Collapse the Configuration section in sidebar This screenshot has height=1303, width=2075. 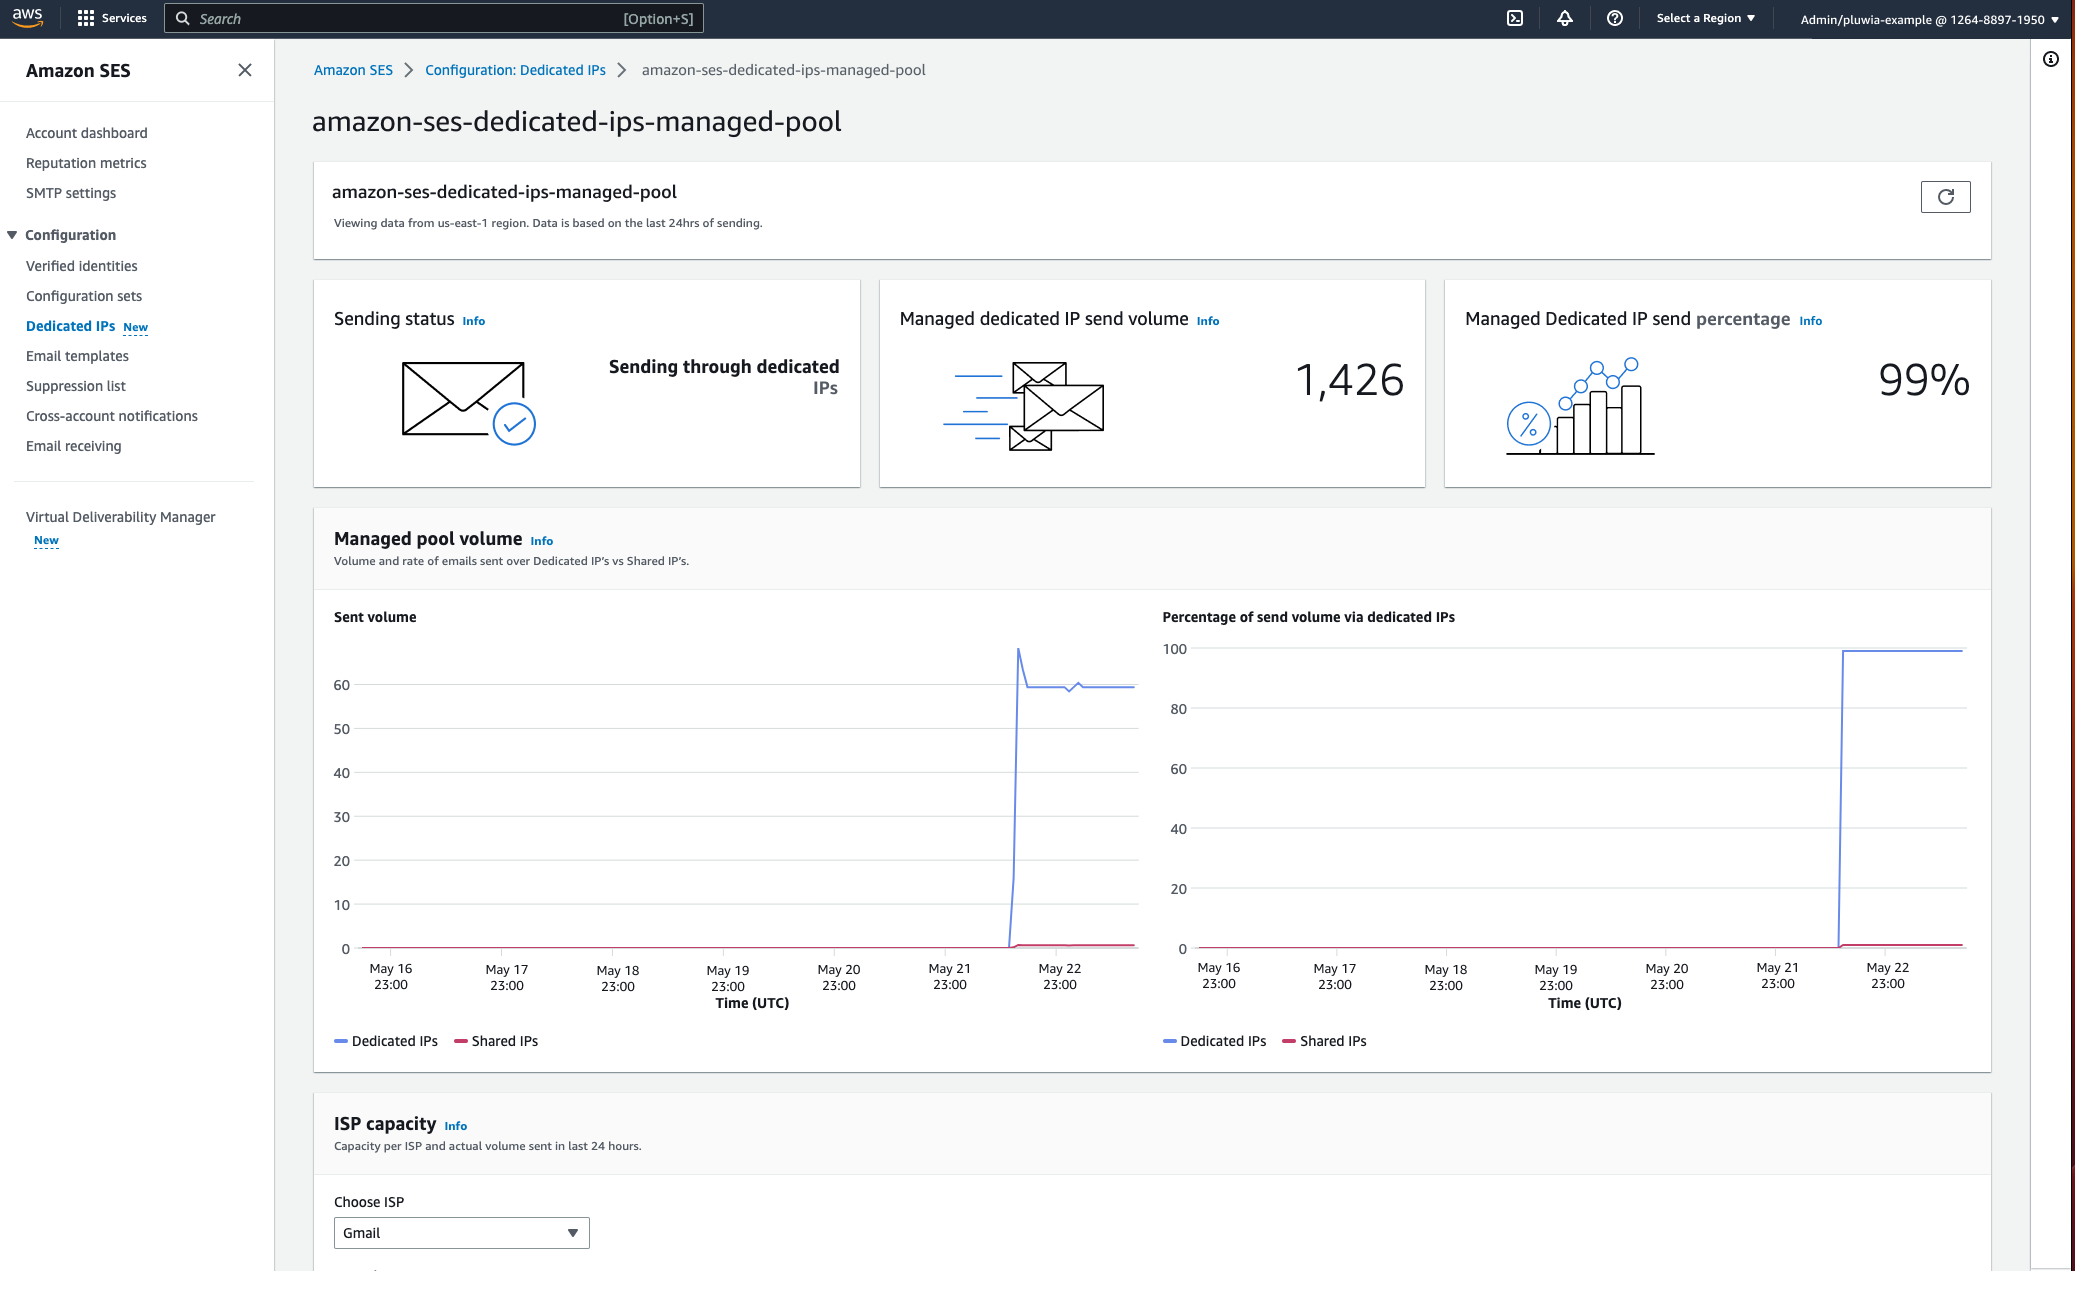(11, 234)
